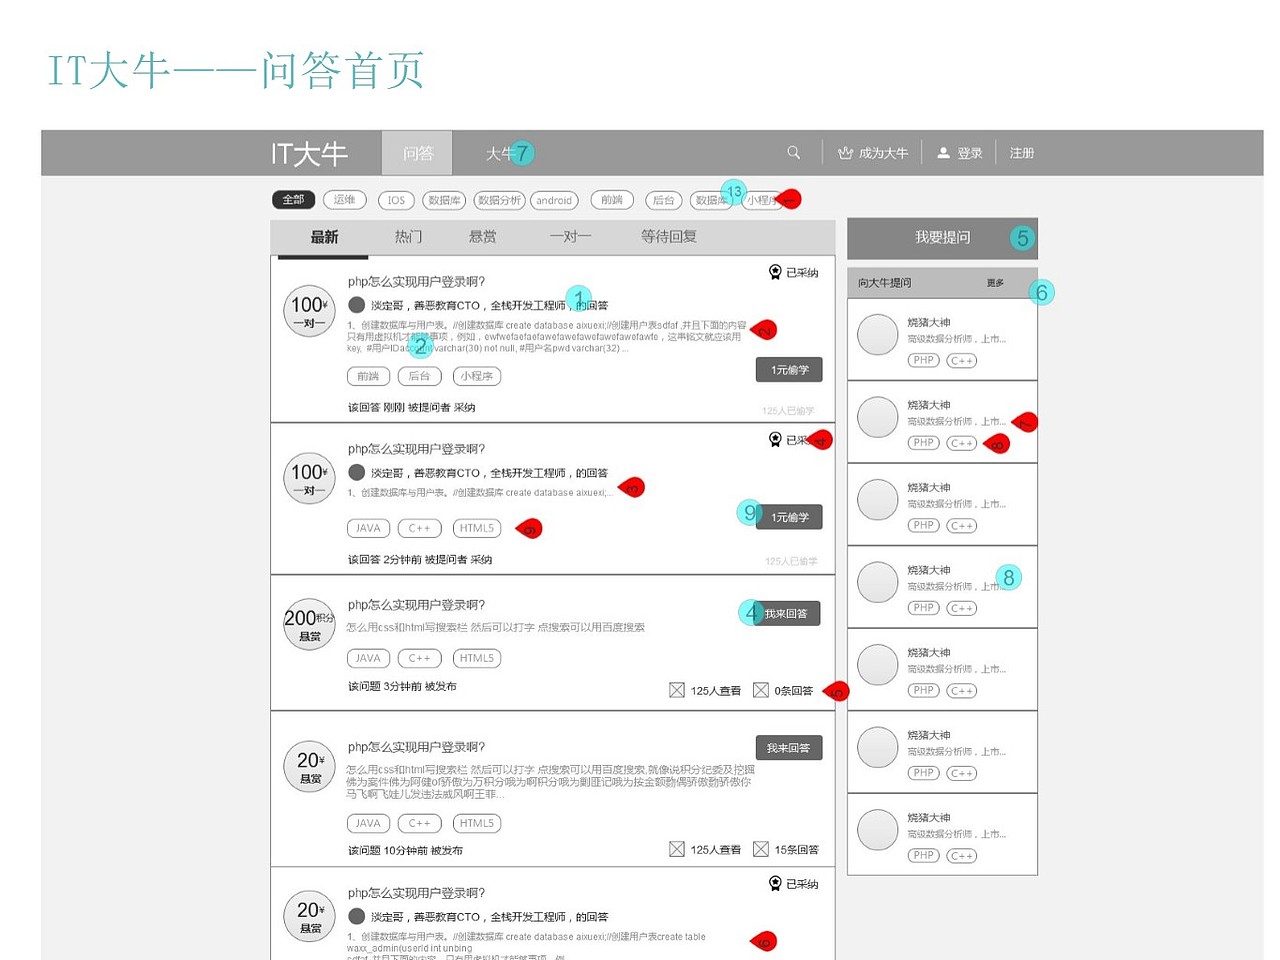
Task: Click the PHP tag on the first 烧猪大神 card
Action: click(922, 360)
